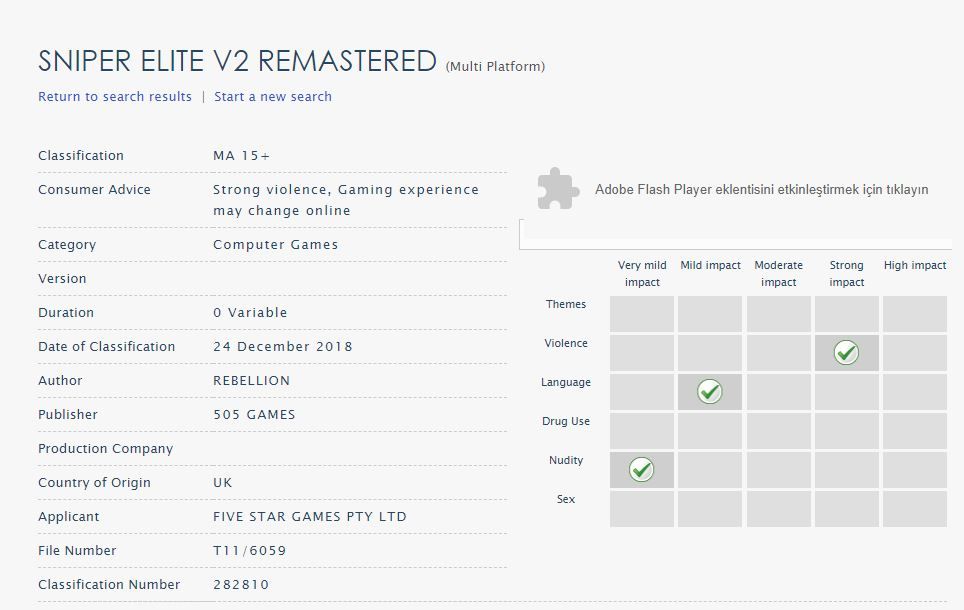Start a new search
The width and height of the screenshot is (964, 610).
click(273, 97)
